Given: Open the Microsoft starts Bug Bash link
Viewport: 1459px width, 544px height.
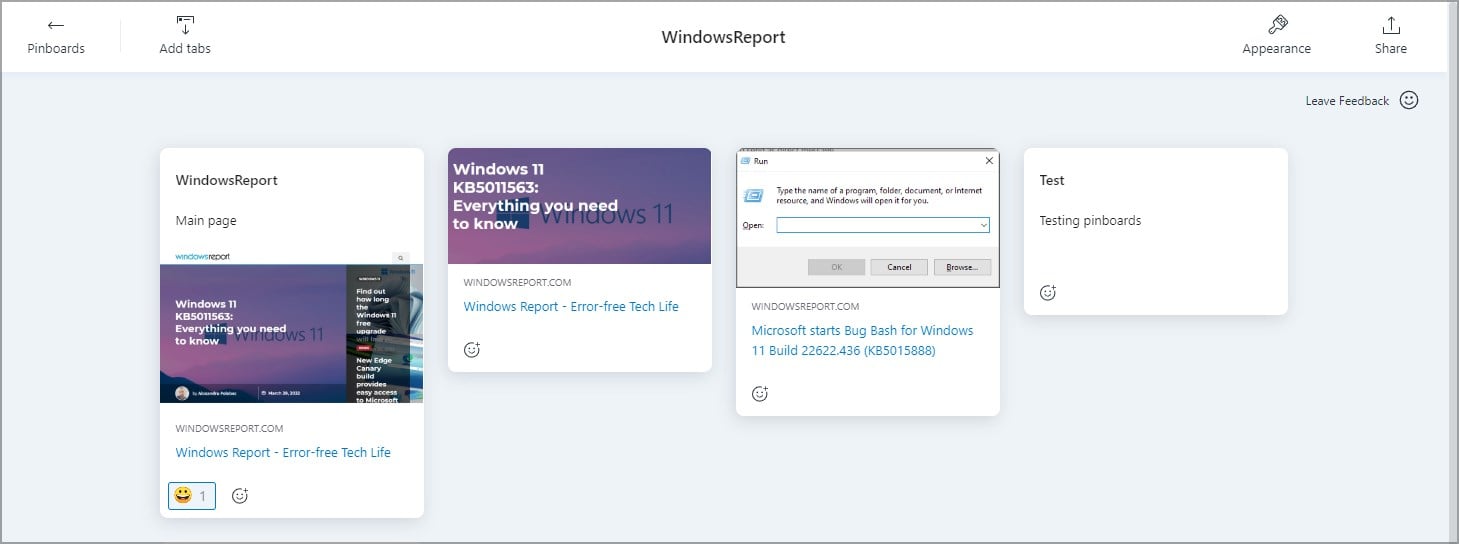Looking at the screenshot, I should pos(862,340).
